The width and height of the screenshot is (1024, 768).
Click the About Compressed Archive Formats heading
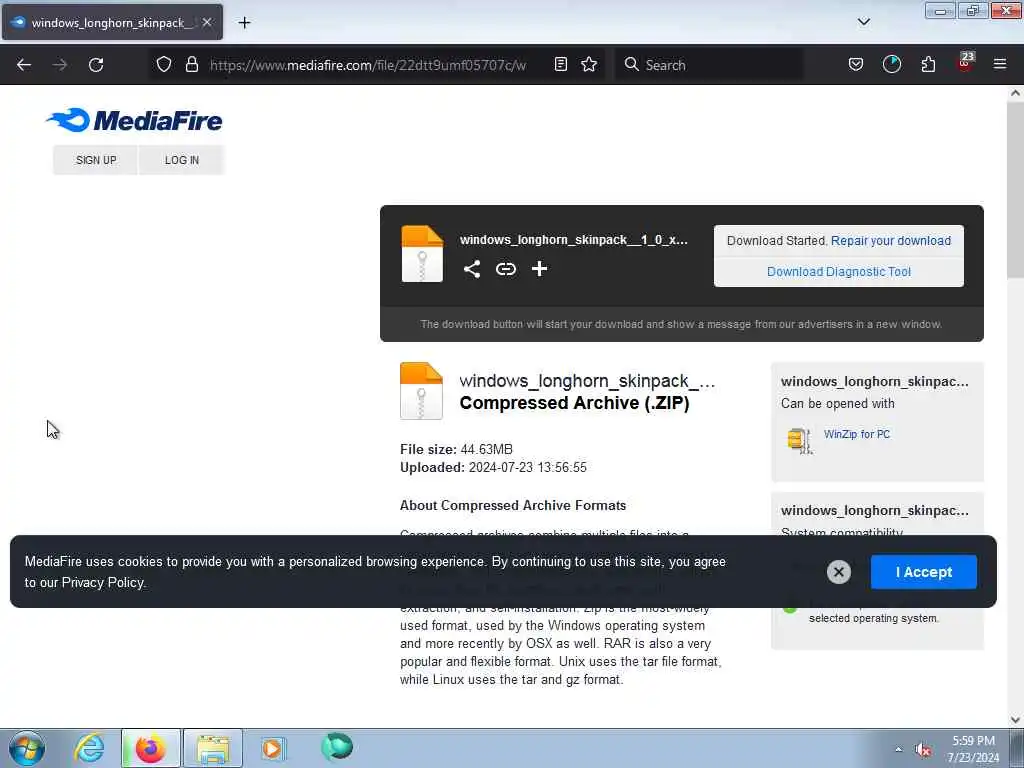click(x=513, y=505)
